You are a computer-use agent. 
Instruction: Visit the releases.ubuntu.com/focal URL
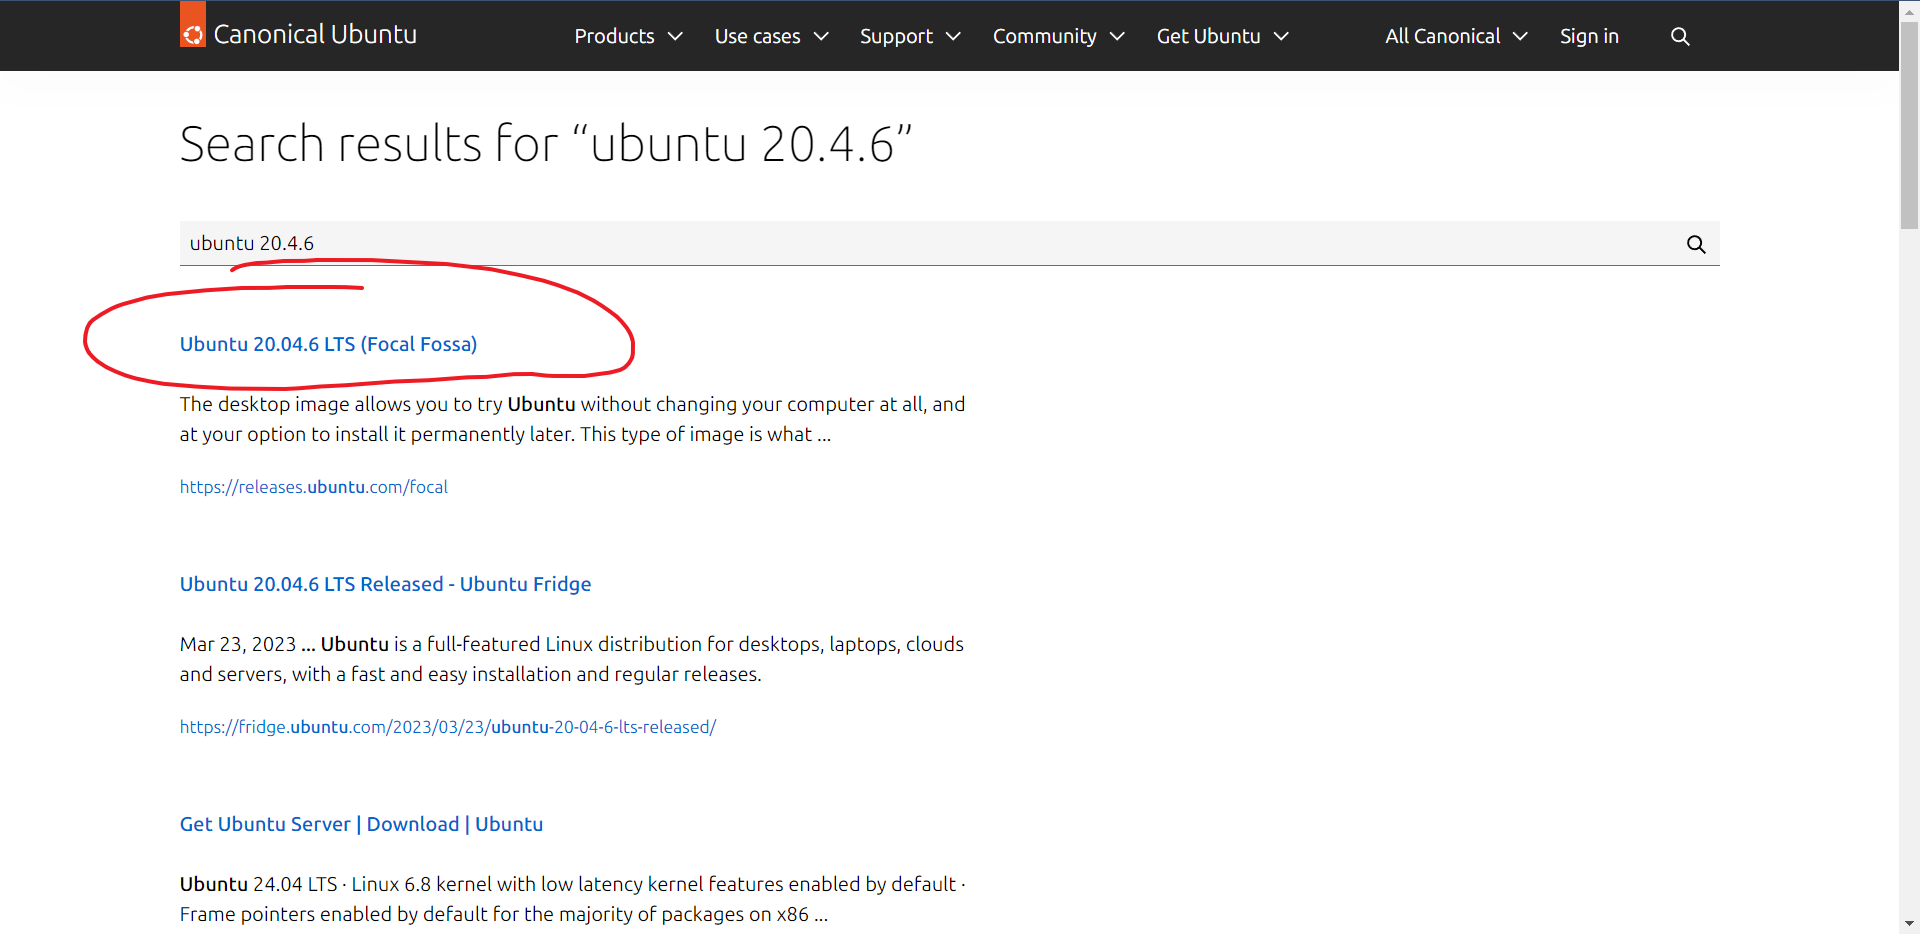pos(314,487)
